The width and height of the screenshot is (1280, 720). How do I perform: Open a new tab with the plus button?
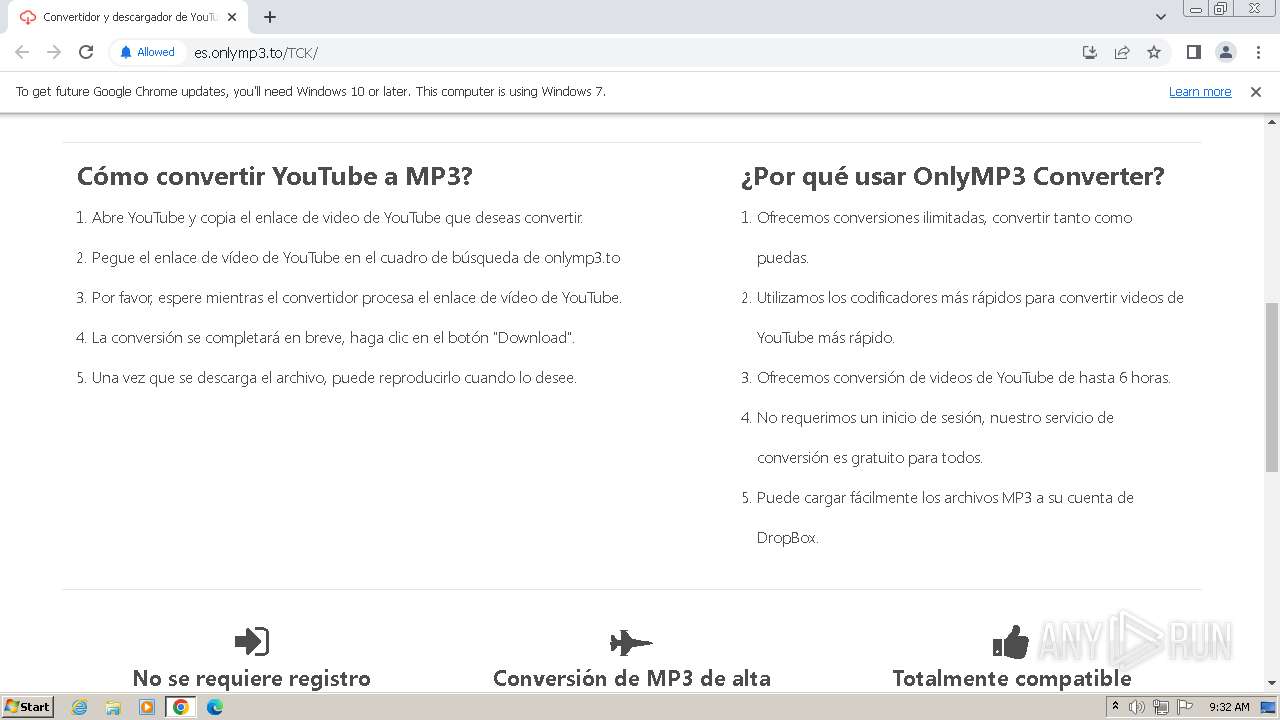coord(270,17)
